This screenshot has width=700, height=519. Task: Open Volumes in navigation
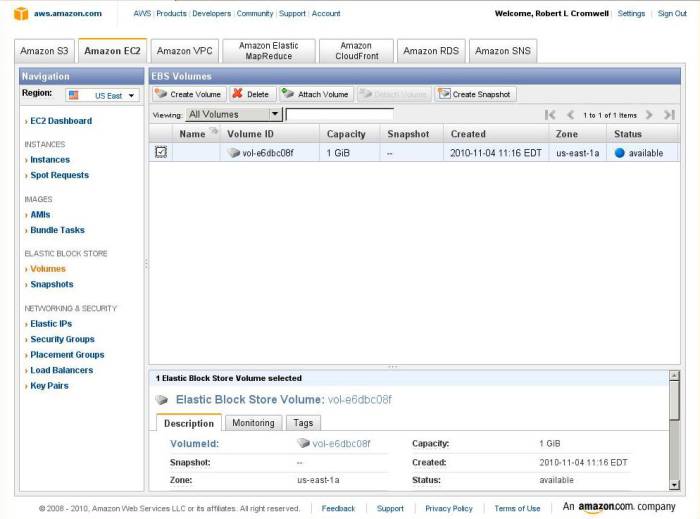[48, 269]
